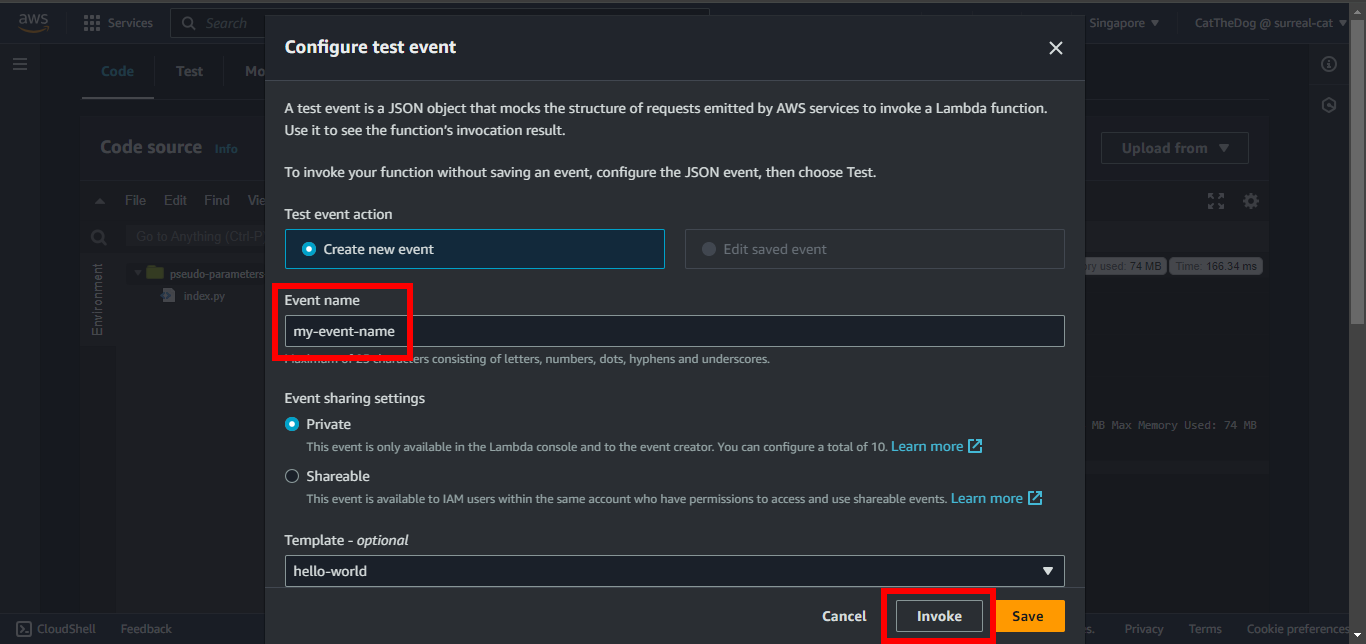Screen dimensions: 1366x644
Task: Click the search magnifier in environment panel
Action: click(98, 237)
